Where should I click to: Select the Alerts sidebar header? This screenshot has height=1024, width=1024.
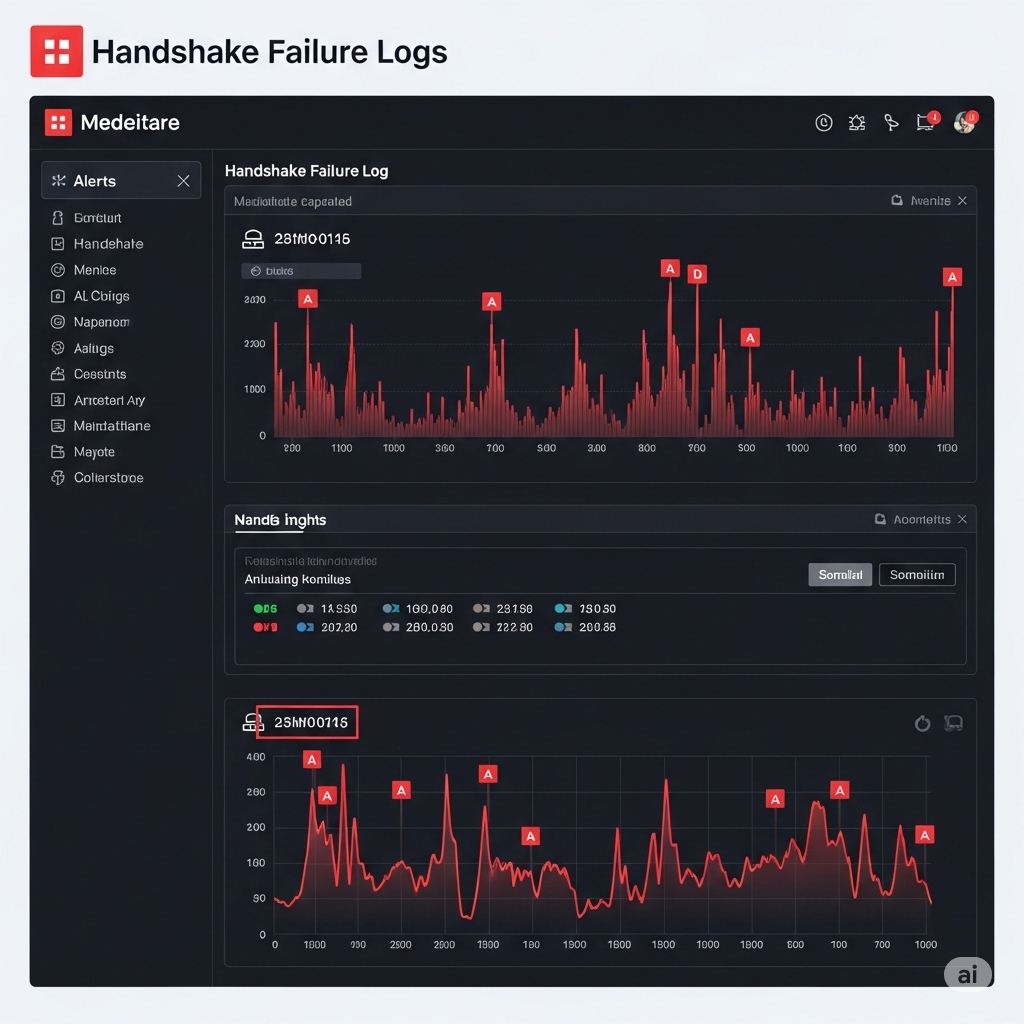[x=121, y=180]
